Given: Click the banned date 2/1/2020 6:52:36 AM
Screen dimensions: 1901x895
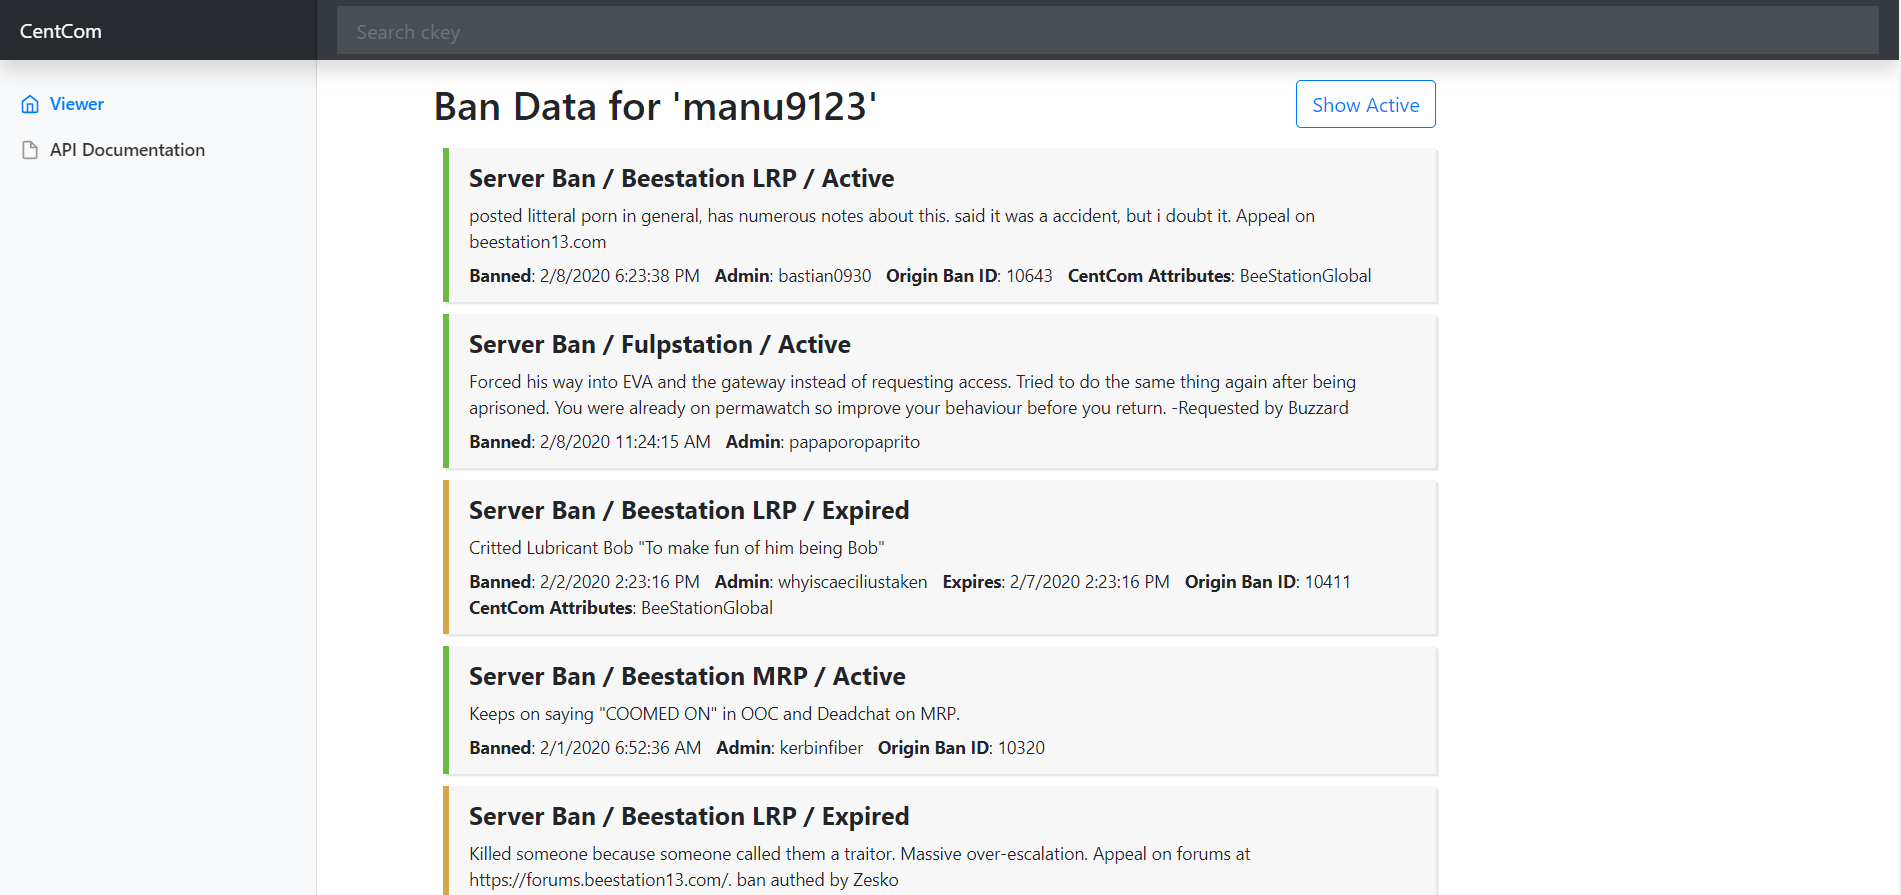Looking at the screenshot, I should coord(620,748).
